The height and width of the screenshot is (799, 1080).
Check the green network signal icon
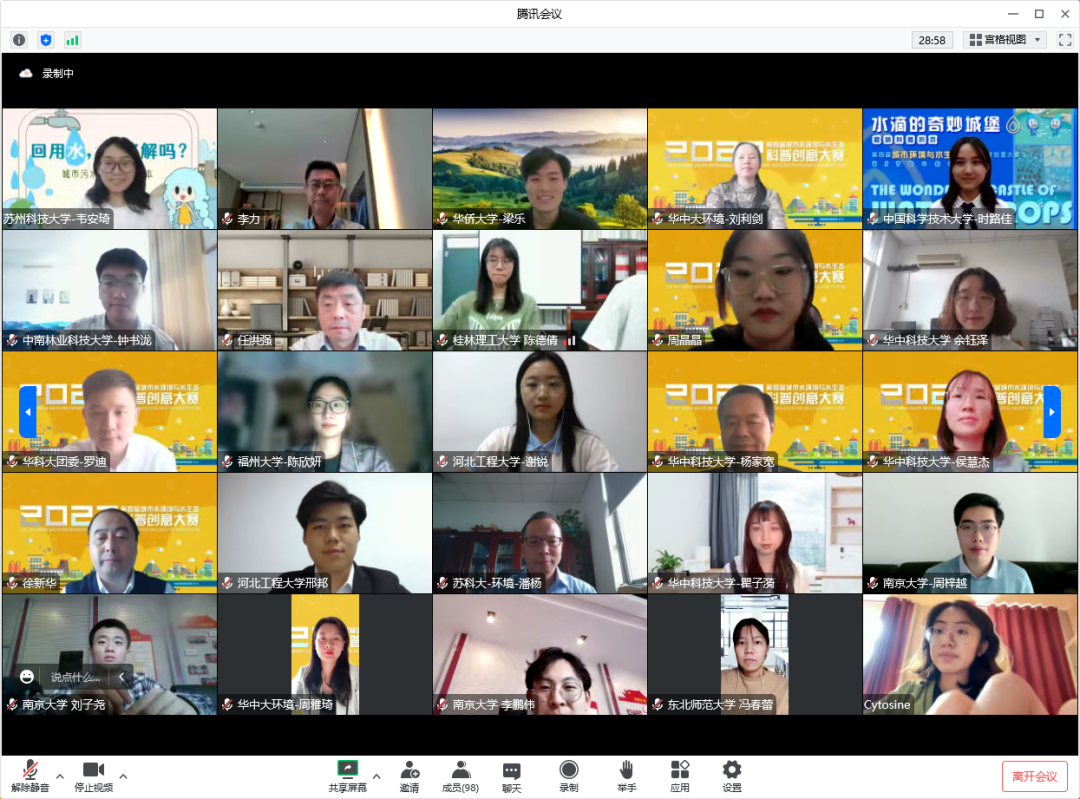(72, 40)
